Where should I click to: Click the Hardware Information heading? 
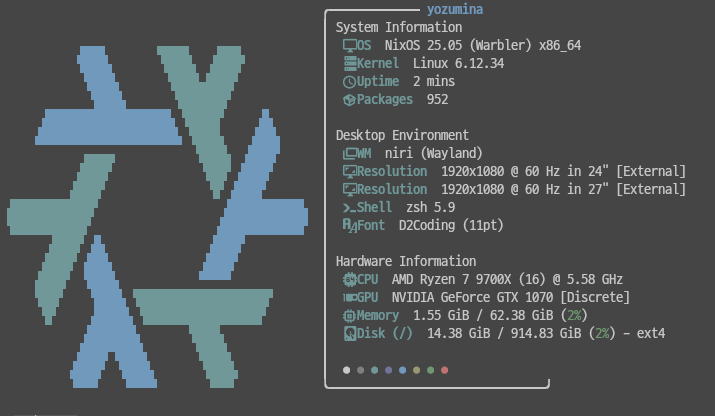pyautogui.click(x=406, y=261)
